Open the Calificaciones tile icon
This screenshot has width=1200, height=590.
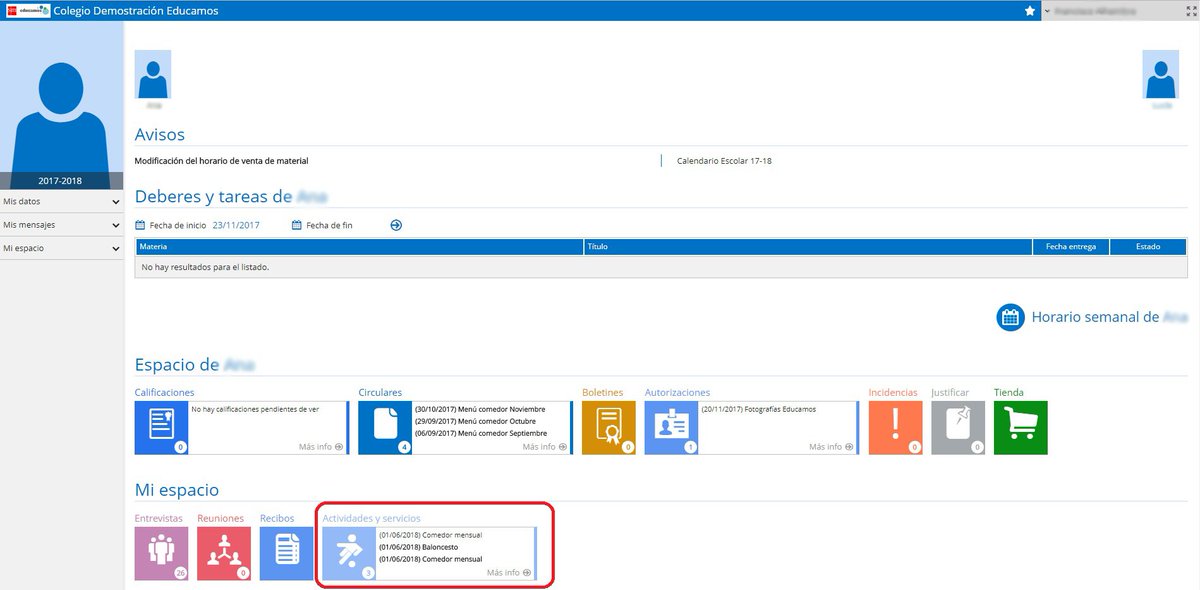pyautogui.click(x=161, y=428)
